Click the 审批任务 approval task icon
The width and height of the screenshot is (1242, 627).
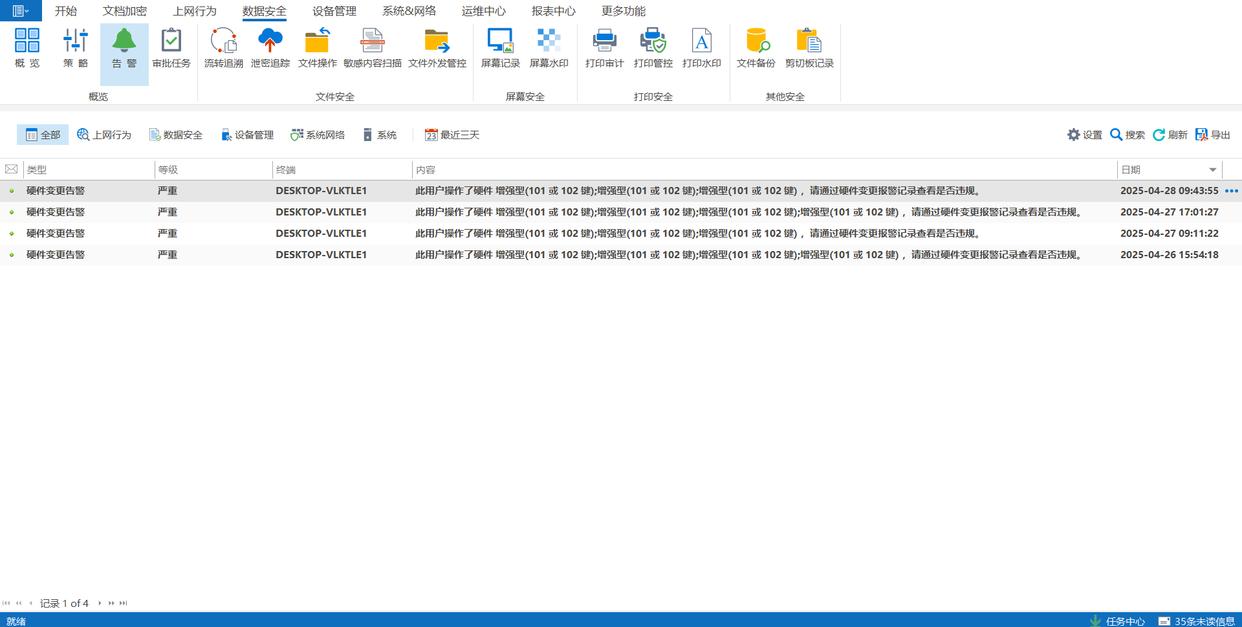(x=171, y=49)
